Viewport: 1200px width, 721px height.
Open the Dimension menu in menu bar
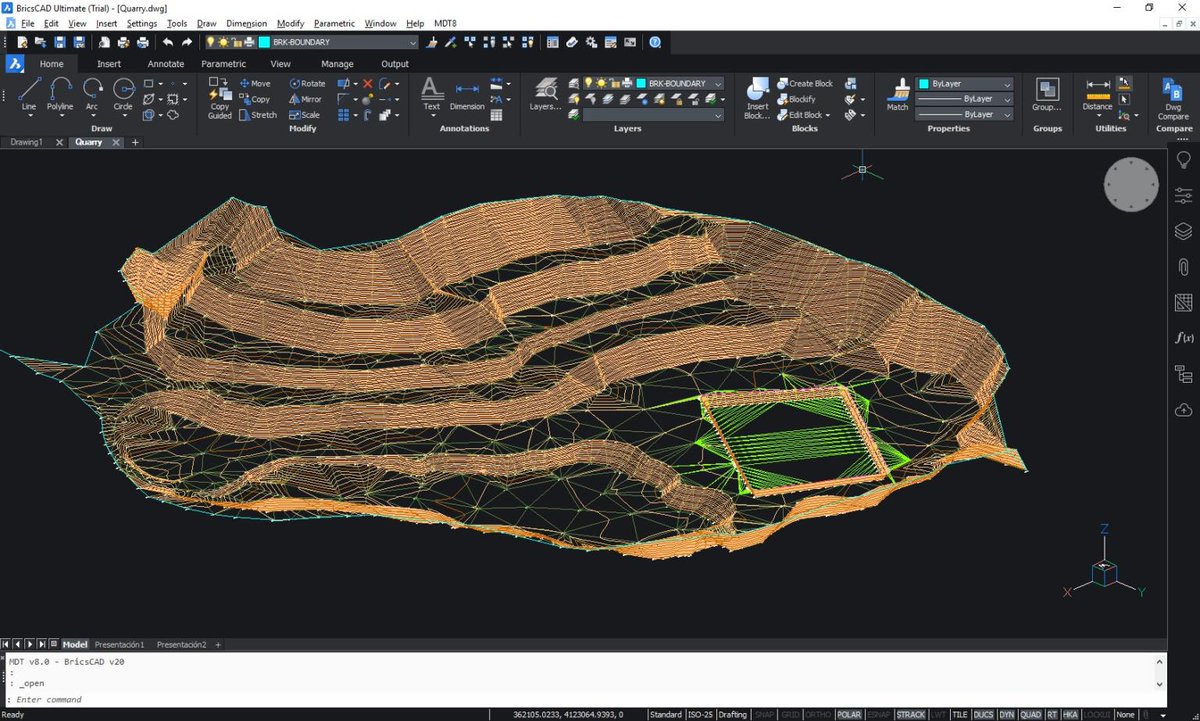pos(246,23)
